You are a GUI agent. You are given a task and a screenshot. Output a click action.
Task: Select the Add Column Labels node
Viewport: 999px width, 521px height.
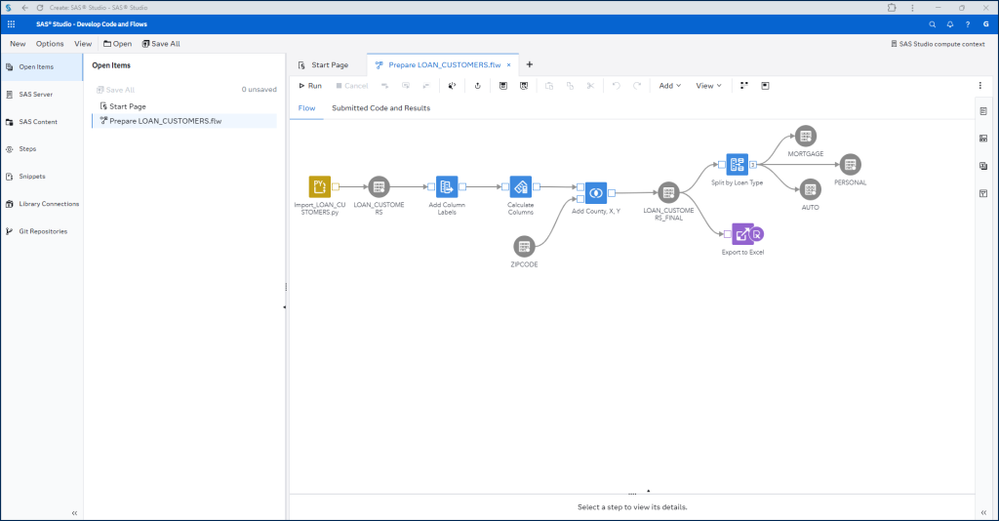447,187
